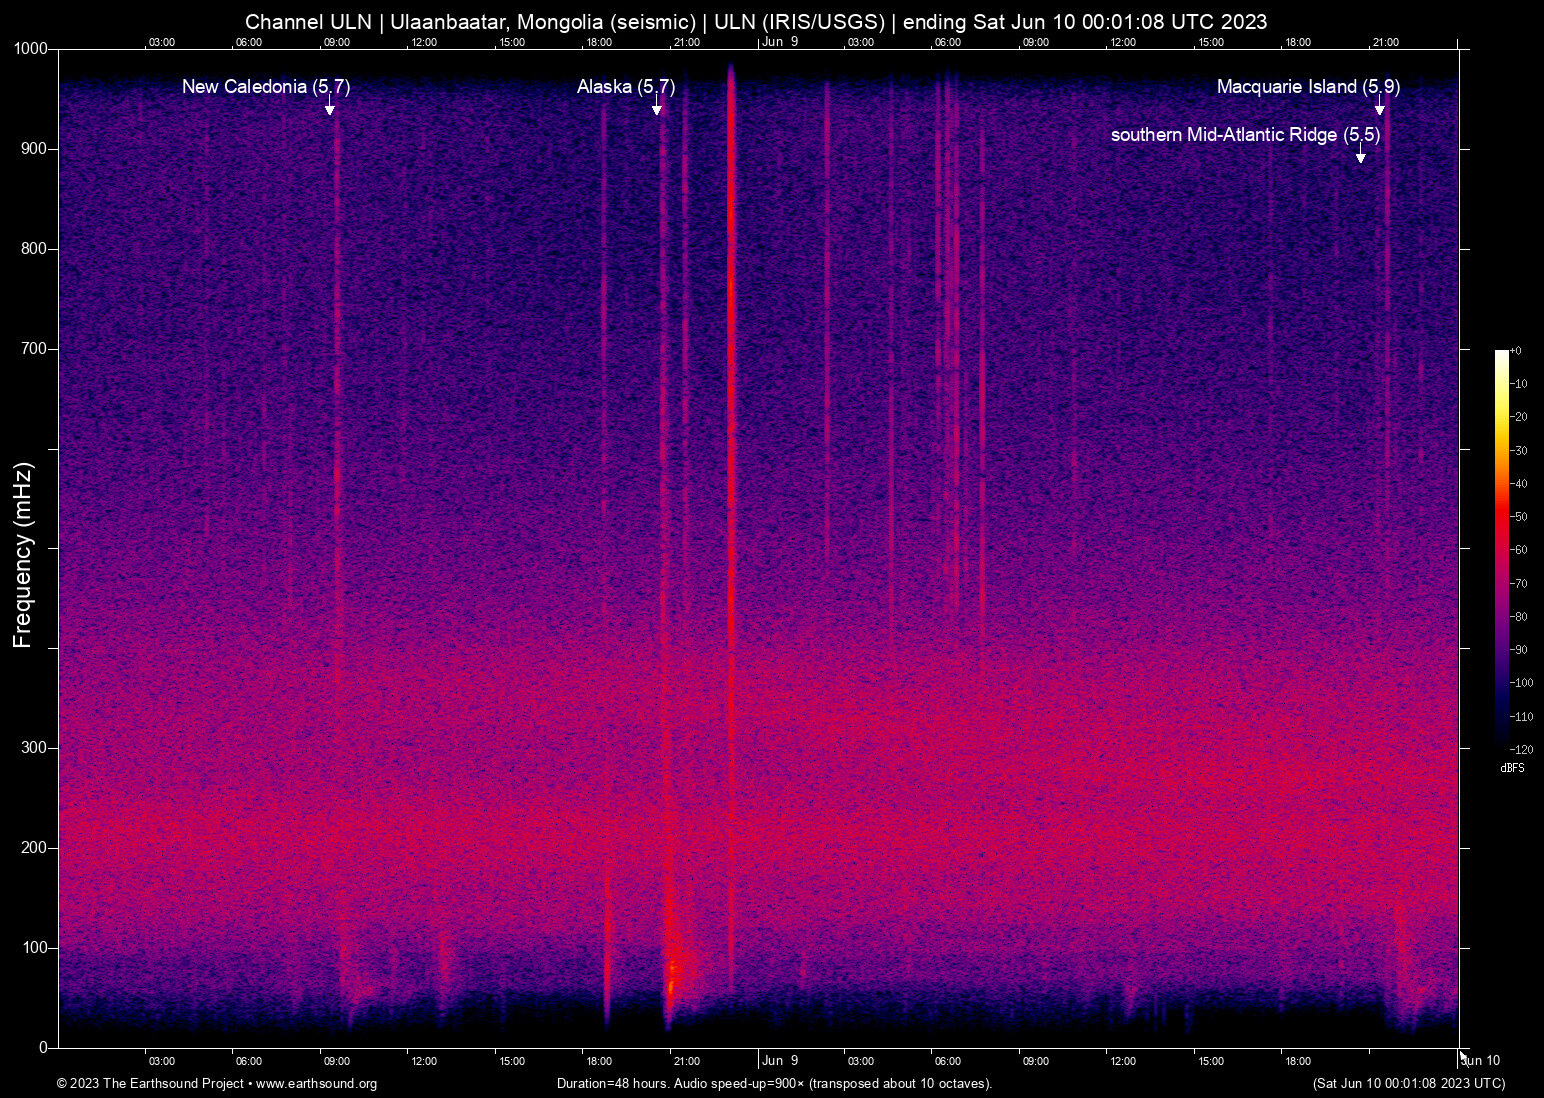Image resolution: width=1544 pixels, height=1098 pixels.
Task: Click the Macquarie Island arrow marker
Action: 1380,108
